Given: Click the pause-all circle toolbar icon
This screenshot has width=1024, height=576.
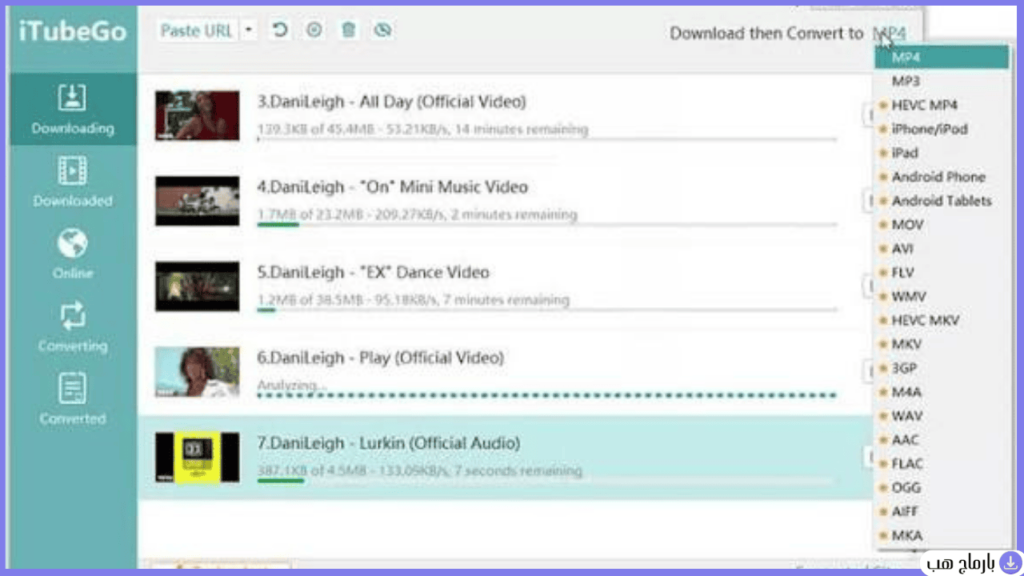Looking at the screenshot, I should [x=314, y=30].
